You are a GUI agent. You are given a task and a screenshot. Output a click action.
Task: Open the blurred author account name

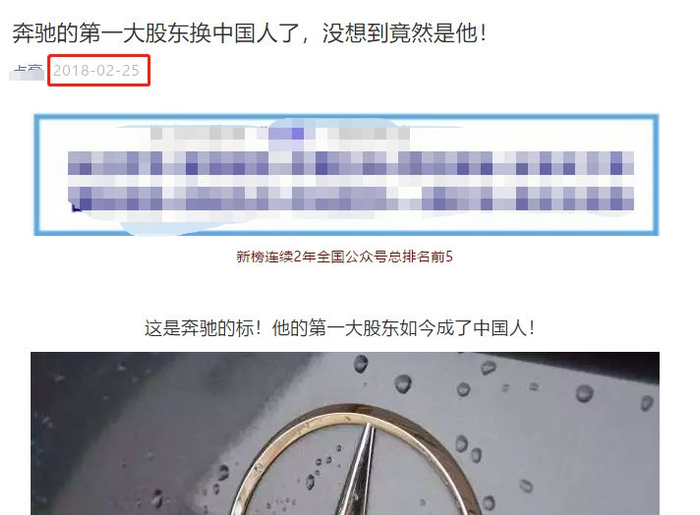27,71
